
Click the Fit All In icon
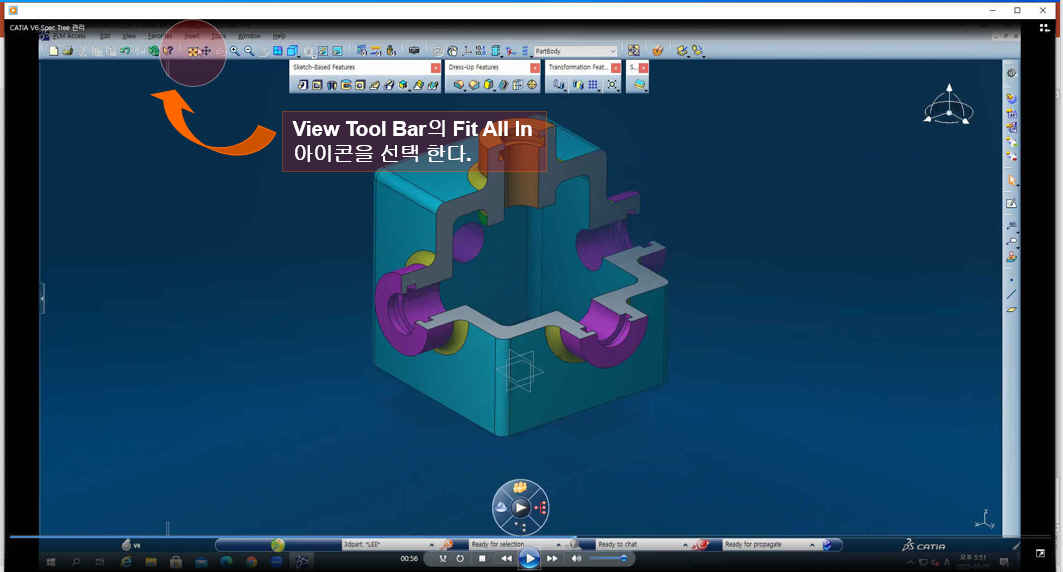193,51
